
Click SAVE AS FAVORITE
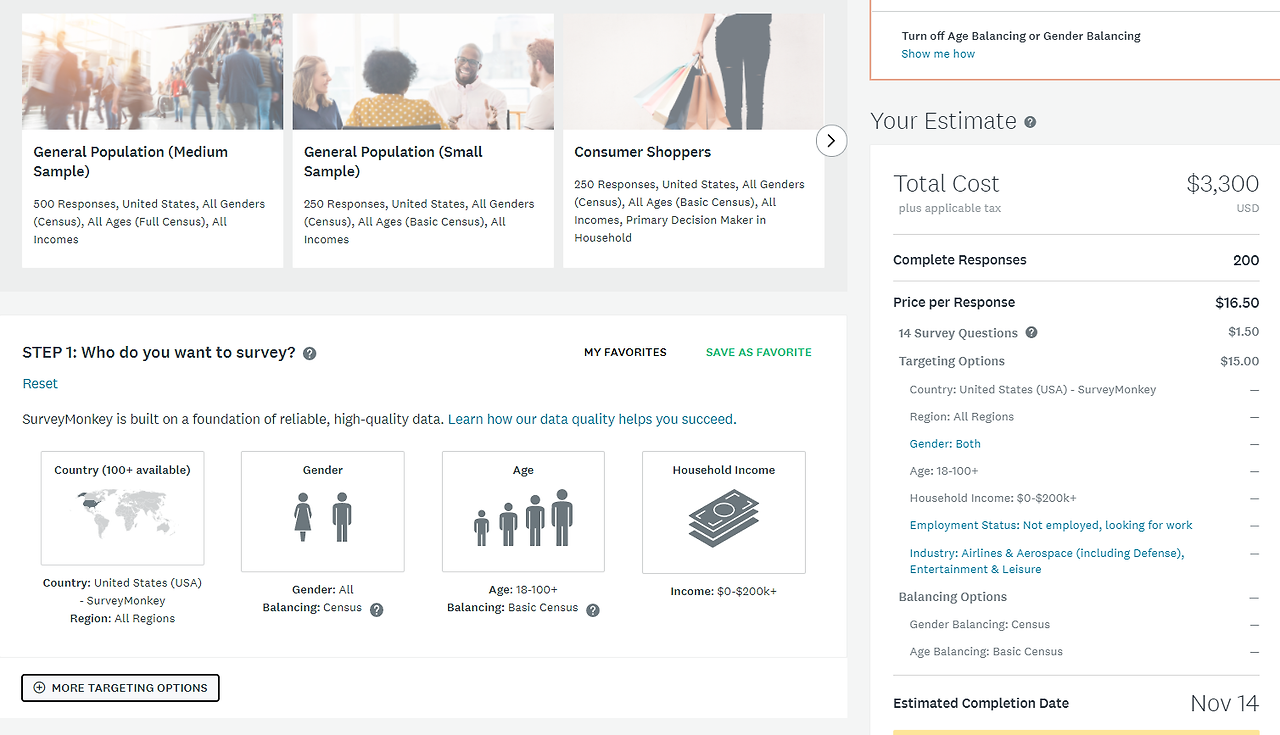tap(758, 352)
